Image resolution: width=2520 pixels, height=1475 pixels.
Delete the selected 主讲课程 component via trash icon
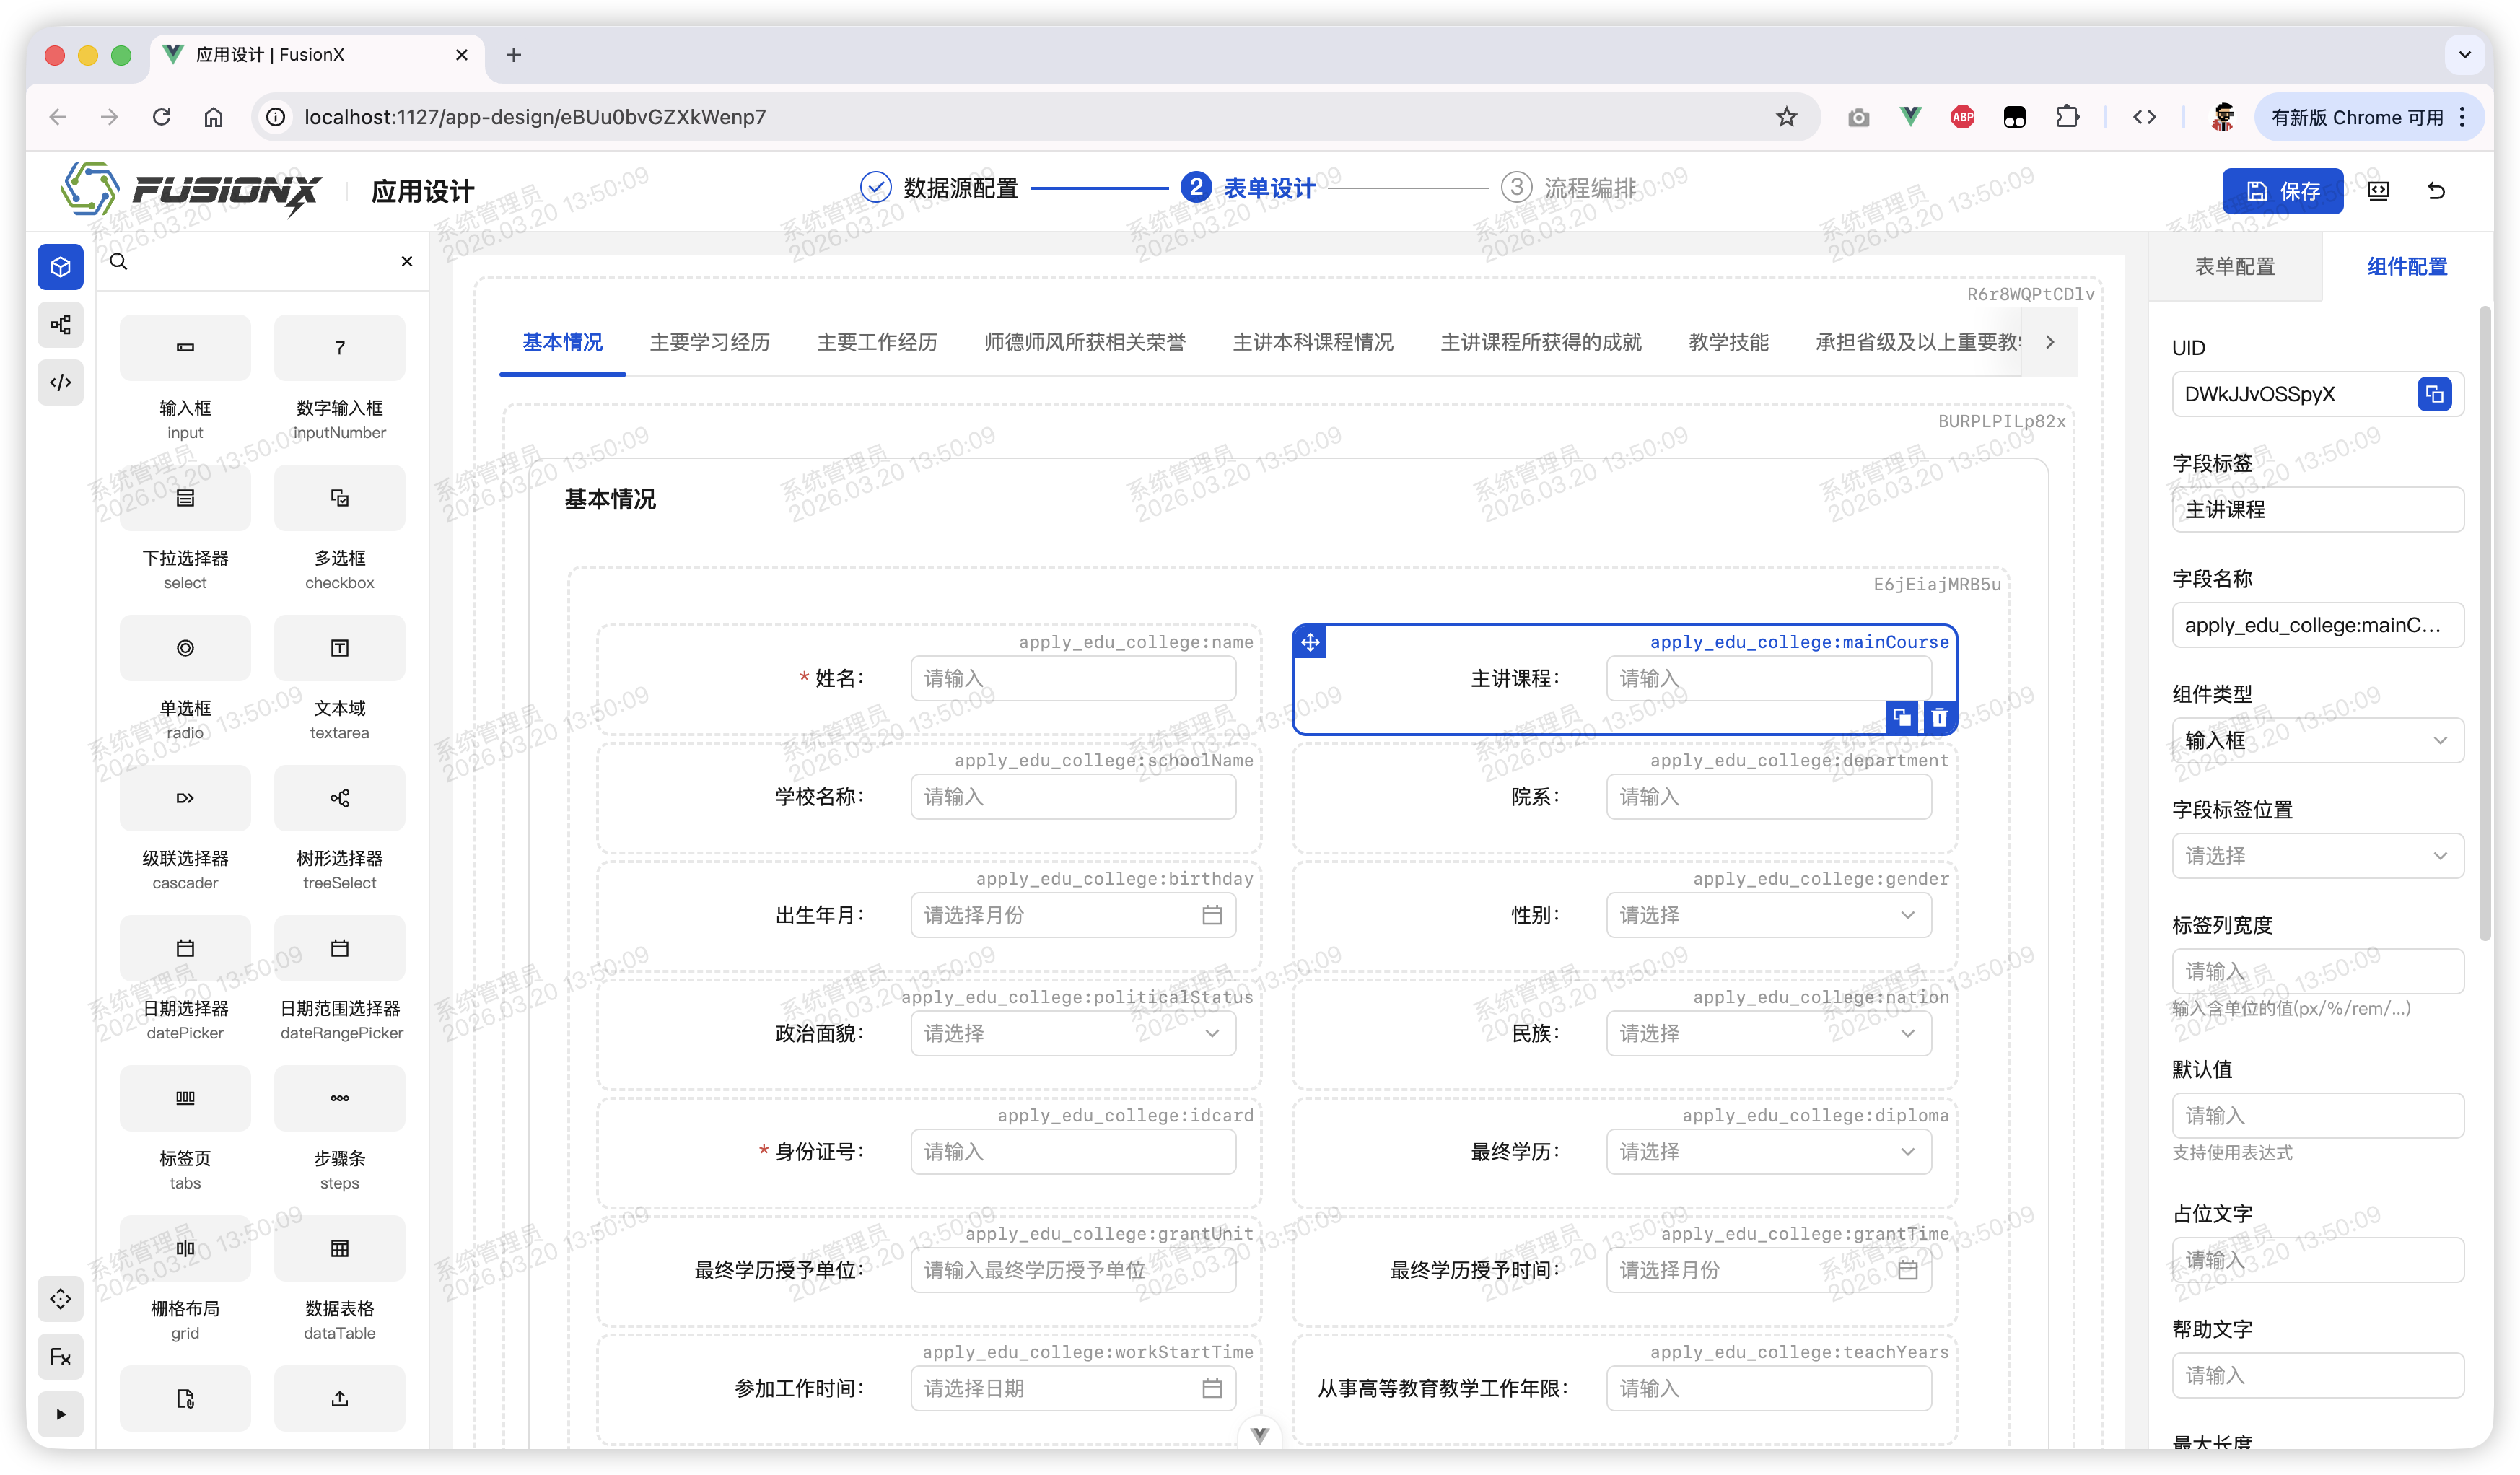1938,717
